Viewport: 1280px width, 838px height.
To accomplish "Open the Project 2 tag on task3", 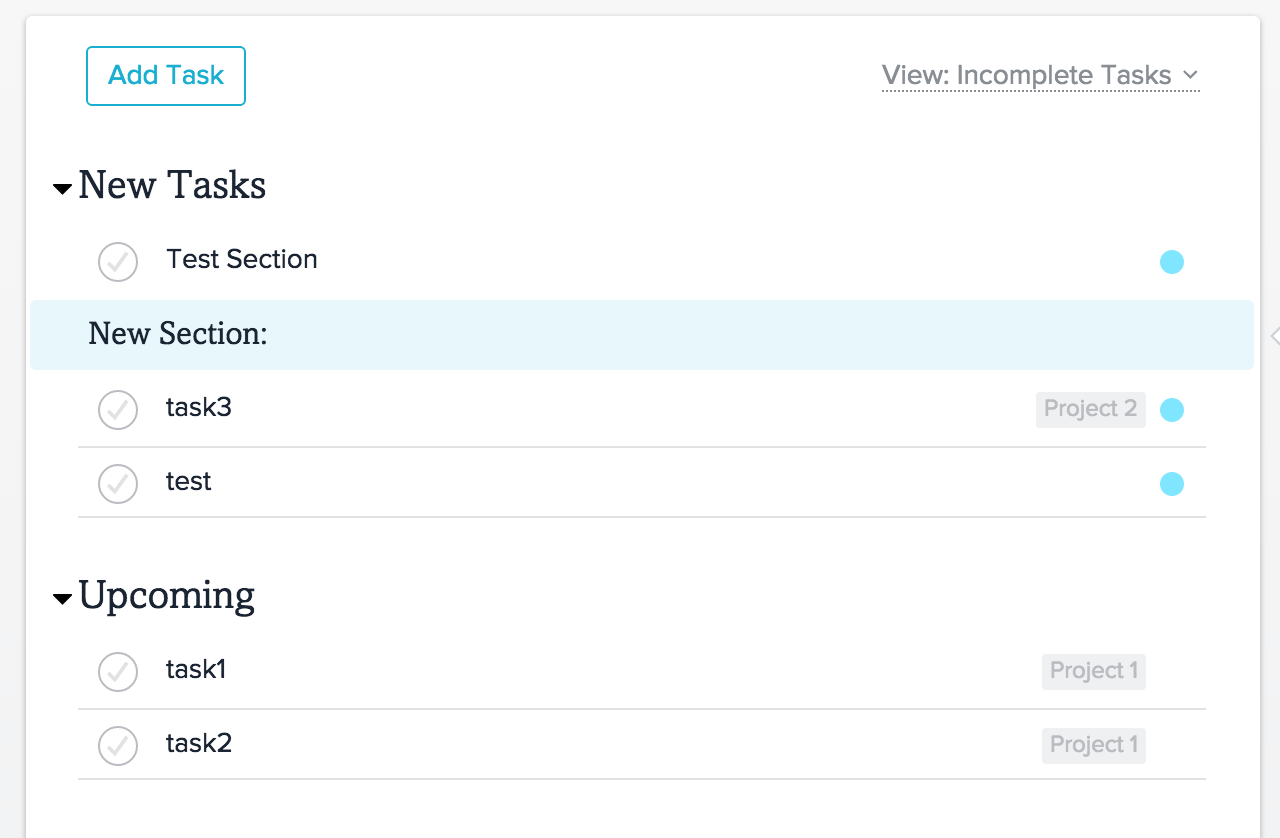I will click(x=1090, y=409).
